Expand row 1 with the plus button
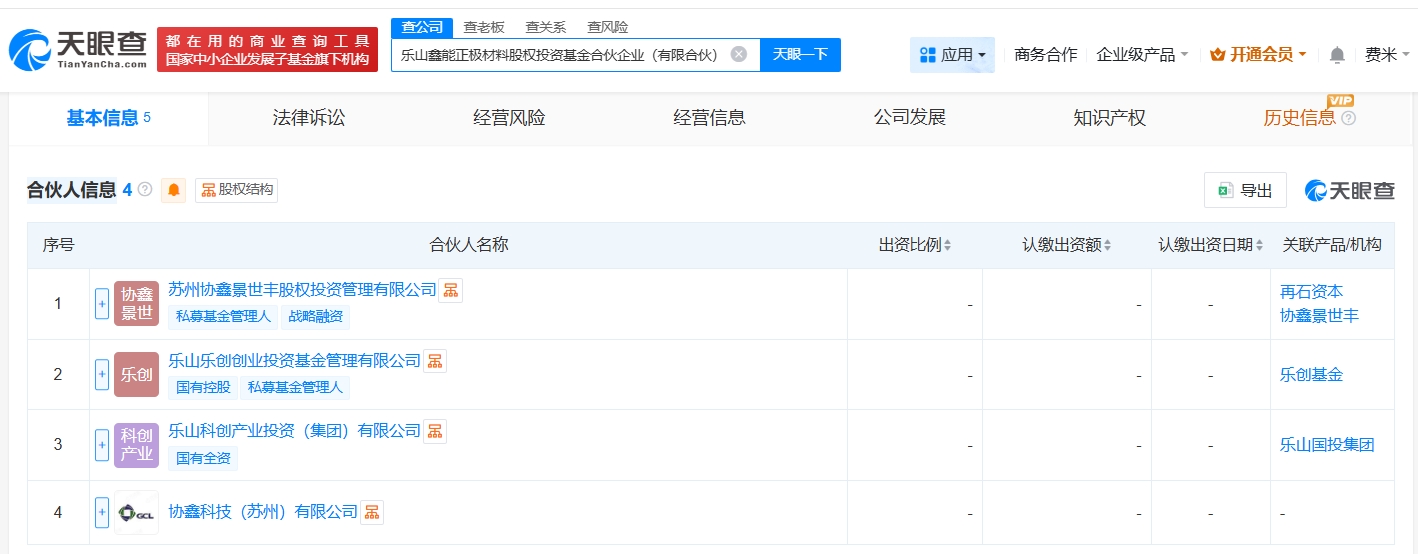The height and width of the screenshot is (554, 1418). 102,304
